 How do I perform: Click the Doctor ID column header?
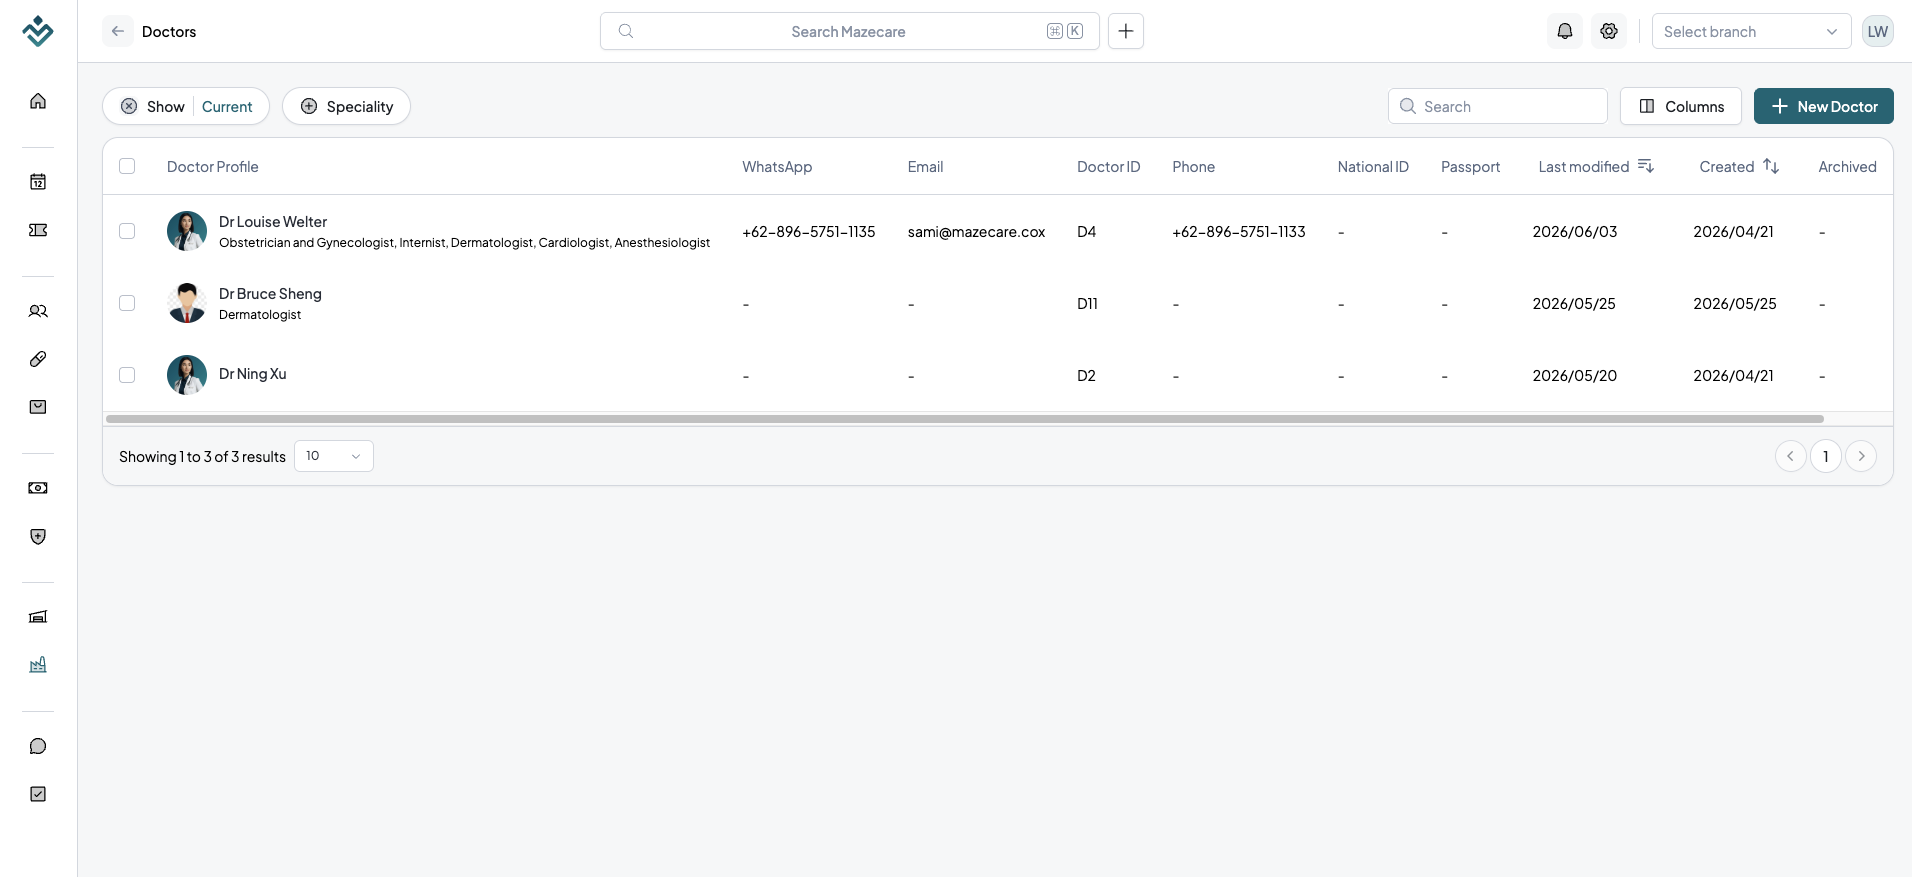1108,167
